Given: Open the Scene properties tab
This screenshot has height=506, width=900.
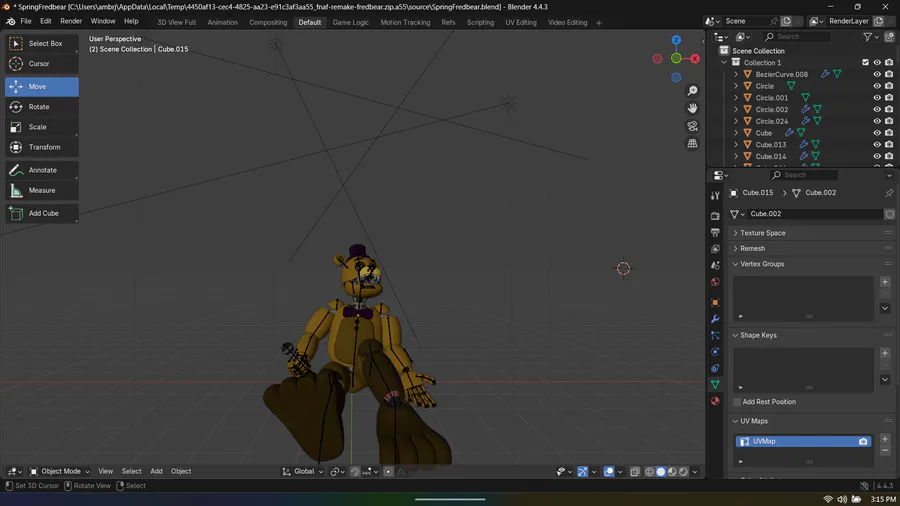Looking at the screenshot, I should [715, 266].
